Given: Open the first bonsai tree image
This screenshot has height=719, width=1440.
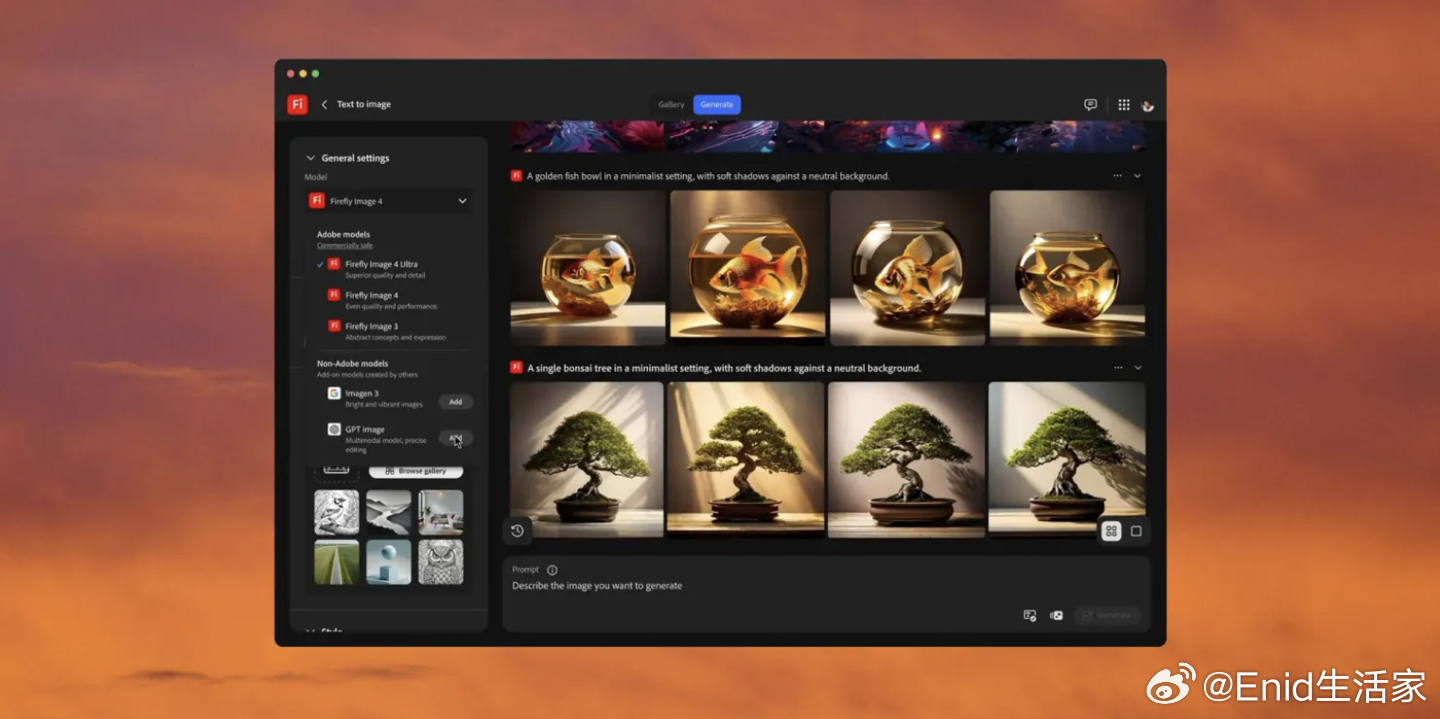Looking at the screenshot, I should [x=587, y=459].
